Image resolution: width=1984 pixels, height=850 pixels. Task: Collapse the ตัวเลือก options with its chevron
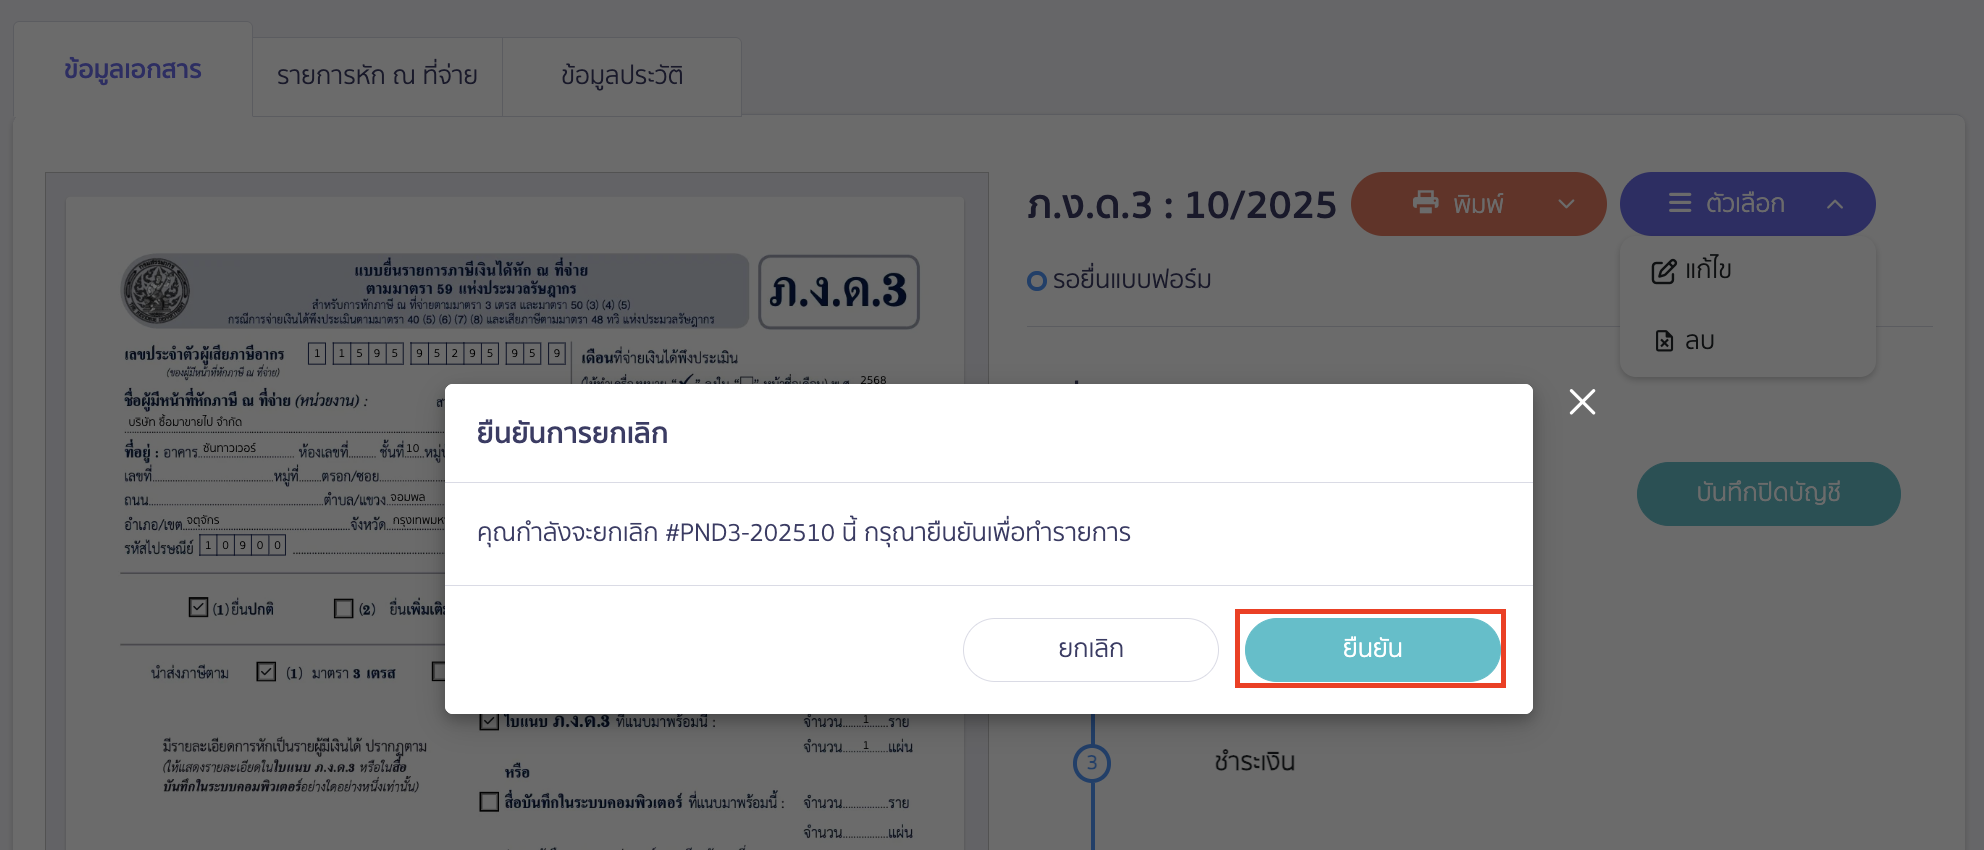[x=1836, y=204]
